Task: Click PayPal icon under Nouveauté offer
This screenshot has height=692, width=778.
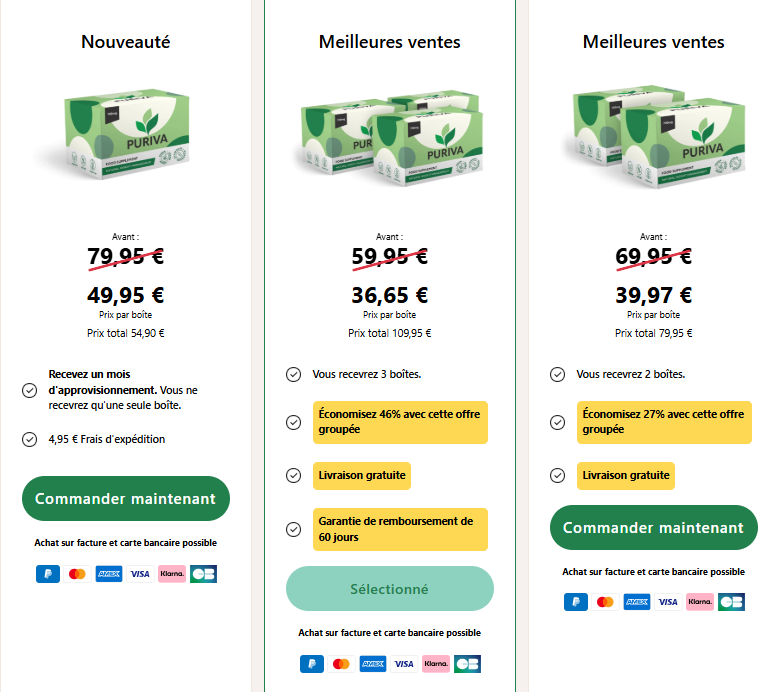Action: pyautogui.click(x=48, y=574)
